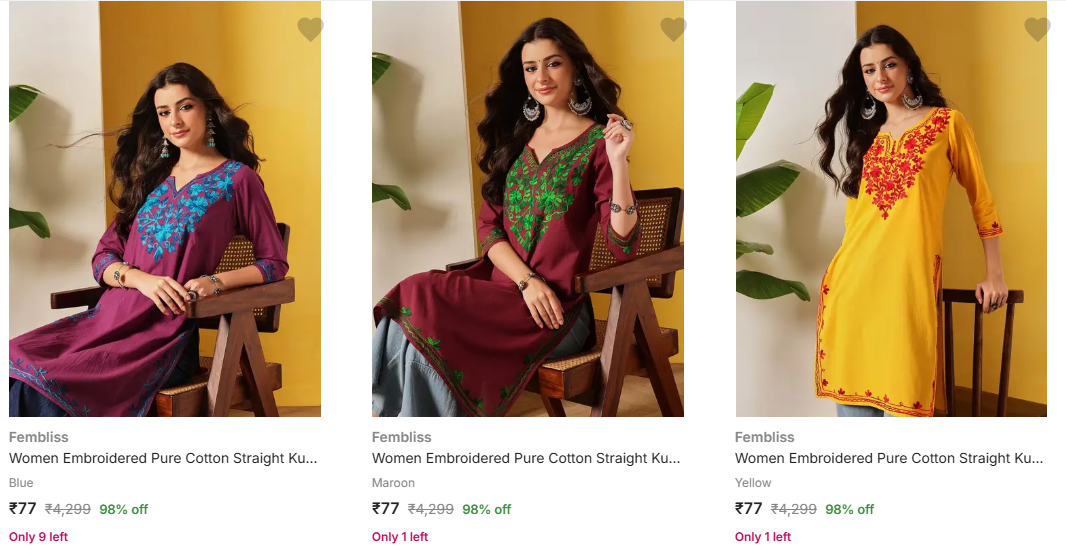This screenshot has height=550, width=1066.
Task: Open the purple kurta with blue embroidery photo
Action: pos(165,220)
